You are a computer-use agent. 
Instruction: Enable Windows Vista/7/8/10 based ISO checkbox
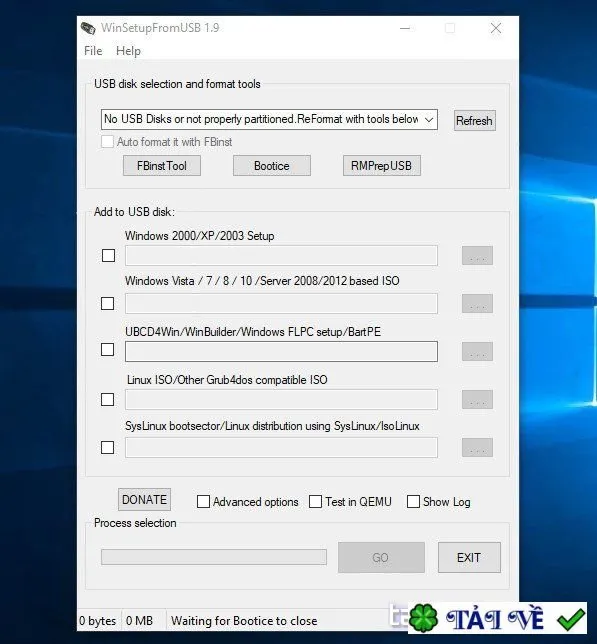tap(108, 304)
